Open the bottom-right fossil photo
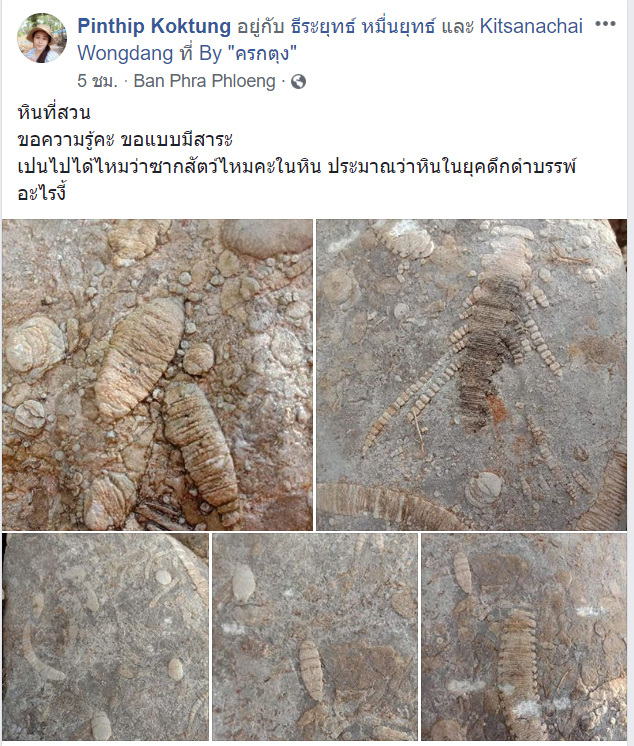 tap(524, 637)
